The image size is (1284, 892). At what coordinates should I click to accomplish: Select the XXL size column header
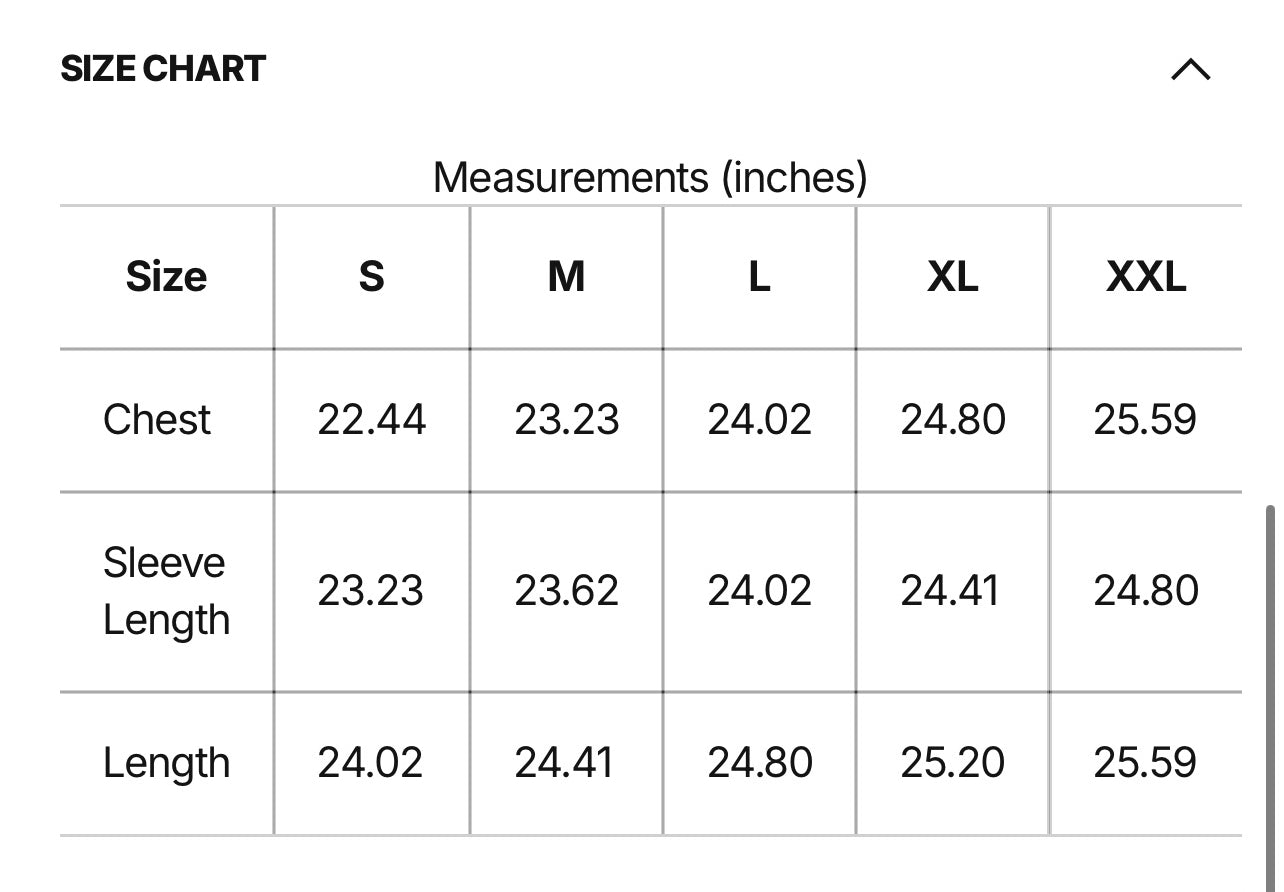pyautogui.click(x=1146, y=276)
